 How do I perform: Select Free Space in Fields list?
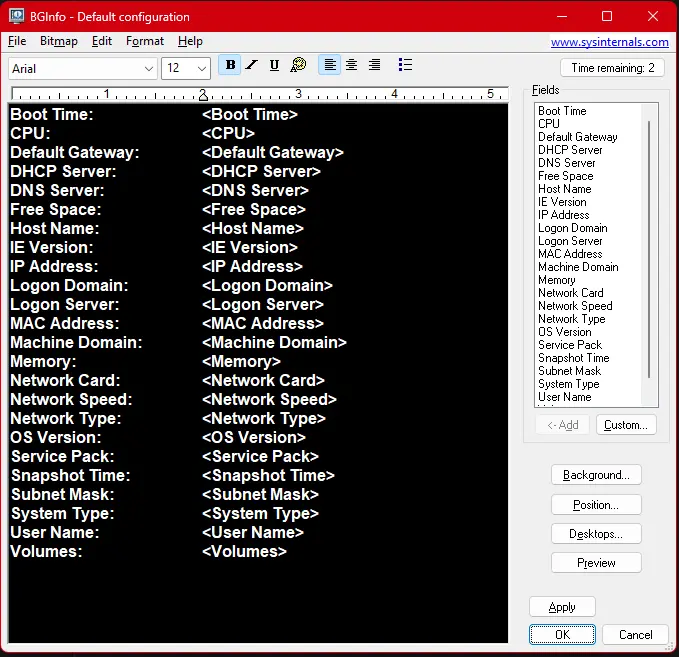pos(566,176)
